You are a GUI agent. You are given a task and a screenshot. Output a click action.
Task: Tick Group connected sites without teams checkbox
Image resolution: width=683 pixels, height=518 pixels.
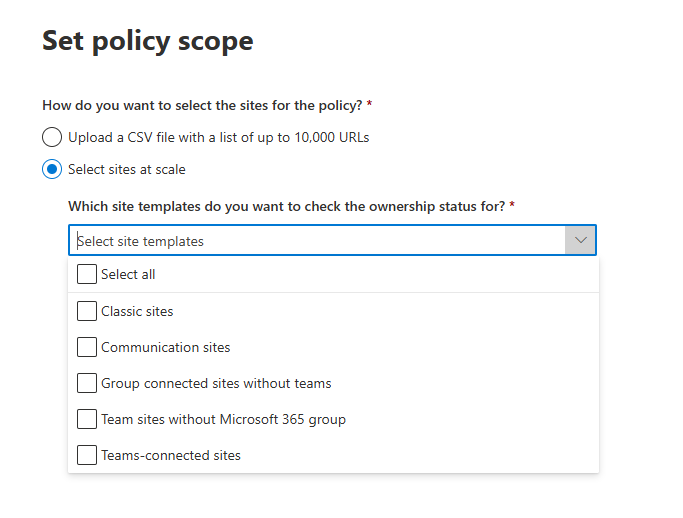click(87, 383)
